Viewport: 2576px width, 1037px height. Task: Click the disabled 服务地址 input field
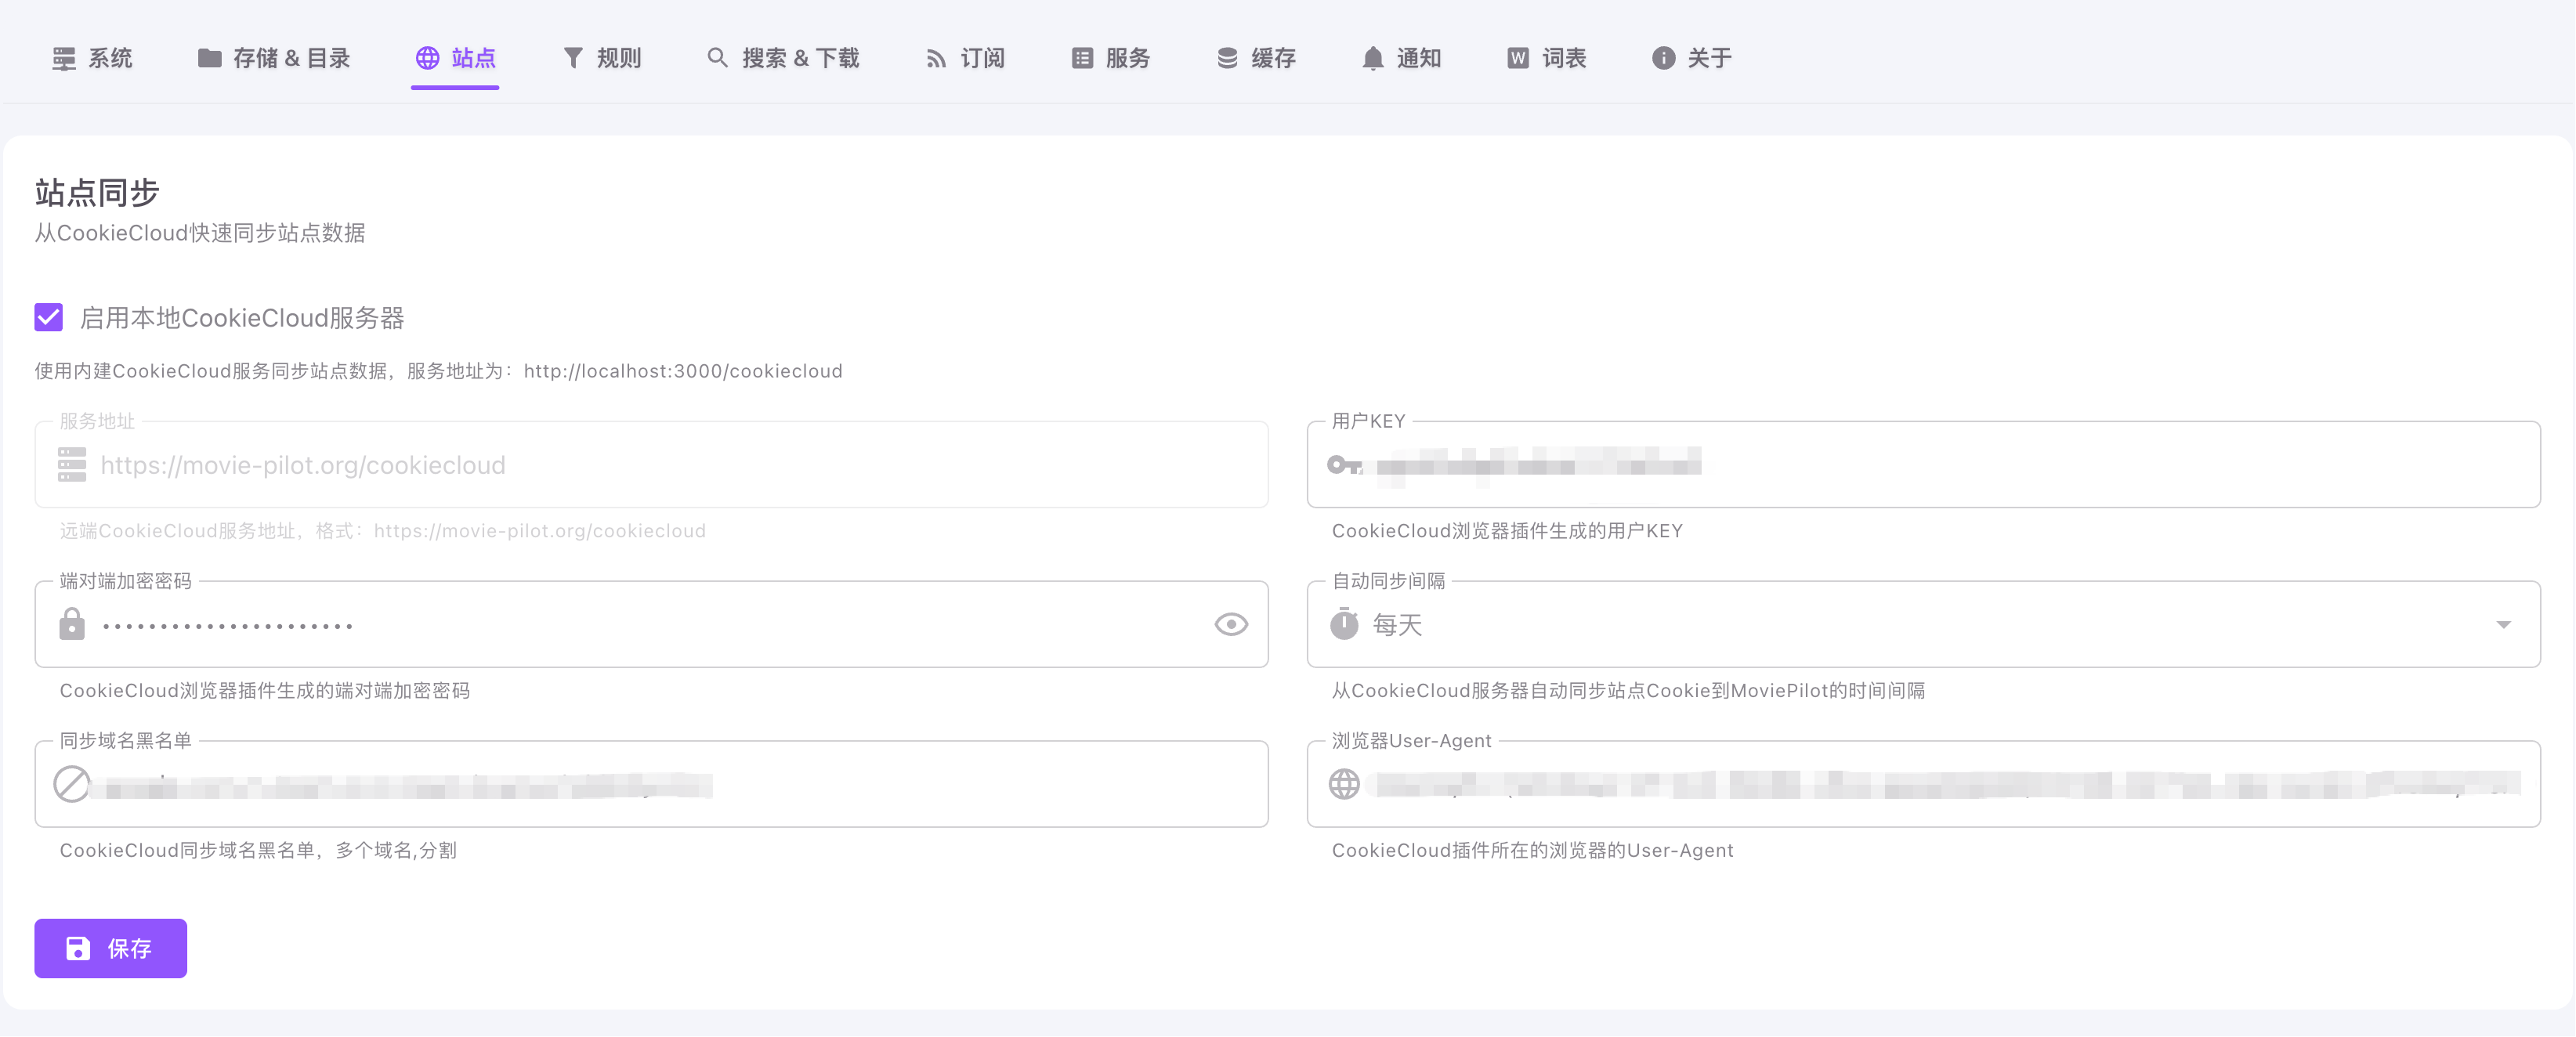[652, 465]
